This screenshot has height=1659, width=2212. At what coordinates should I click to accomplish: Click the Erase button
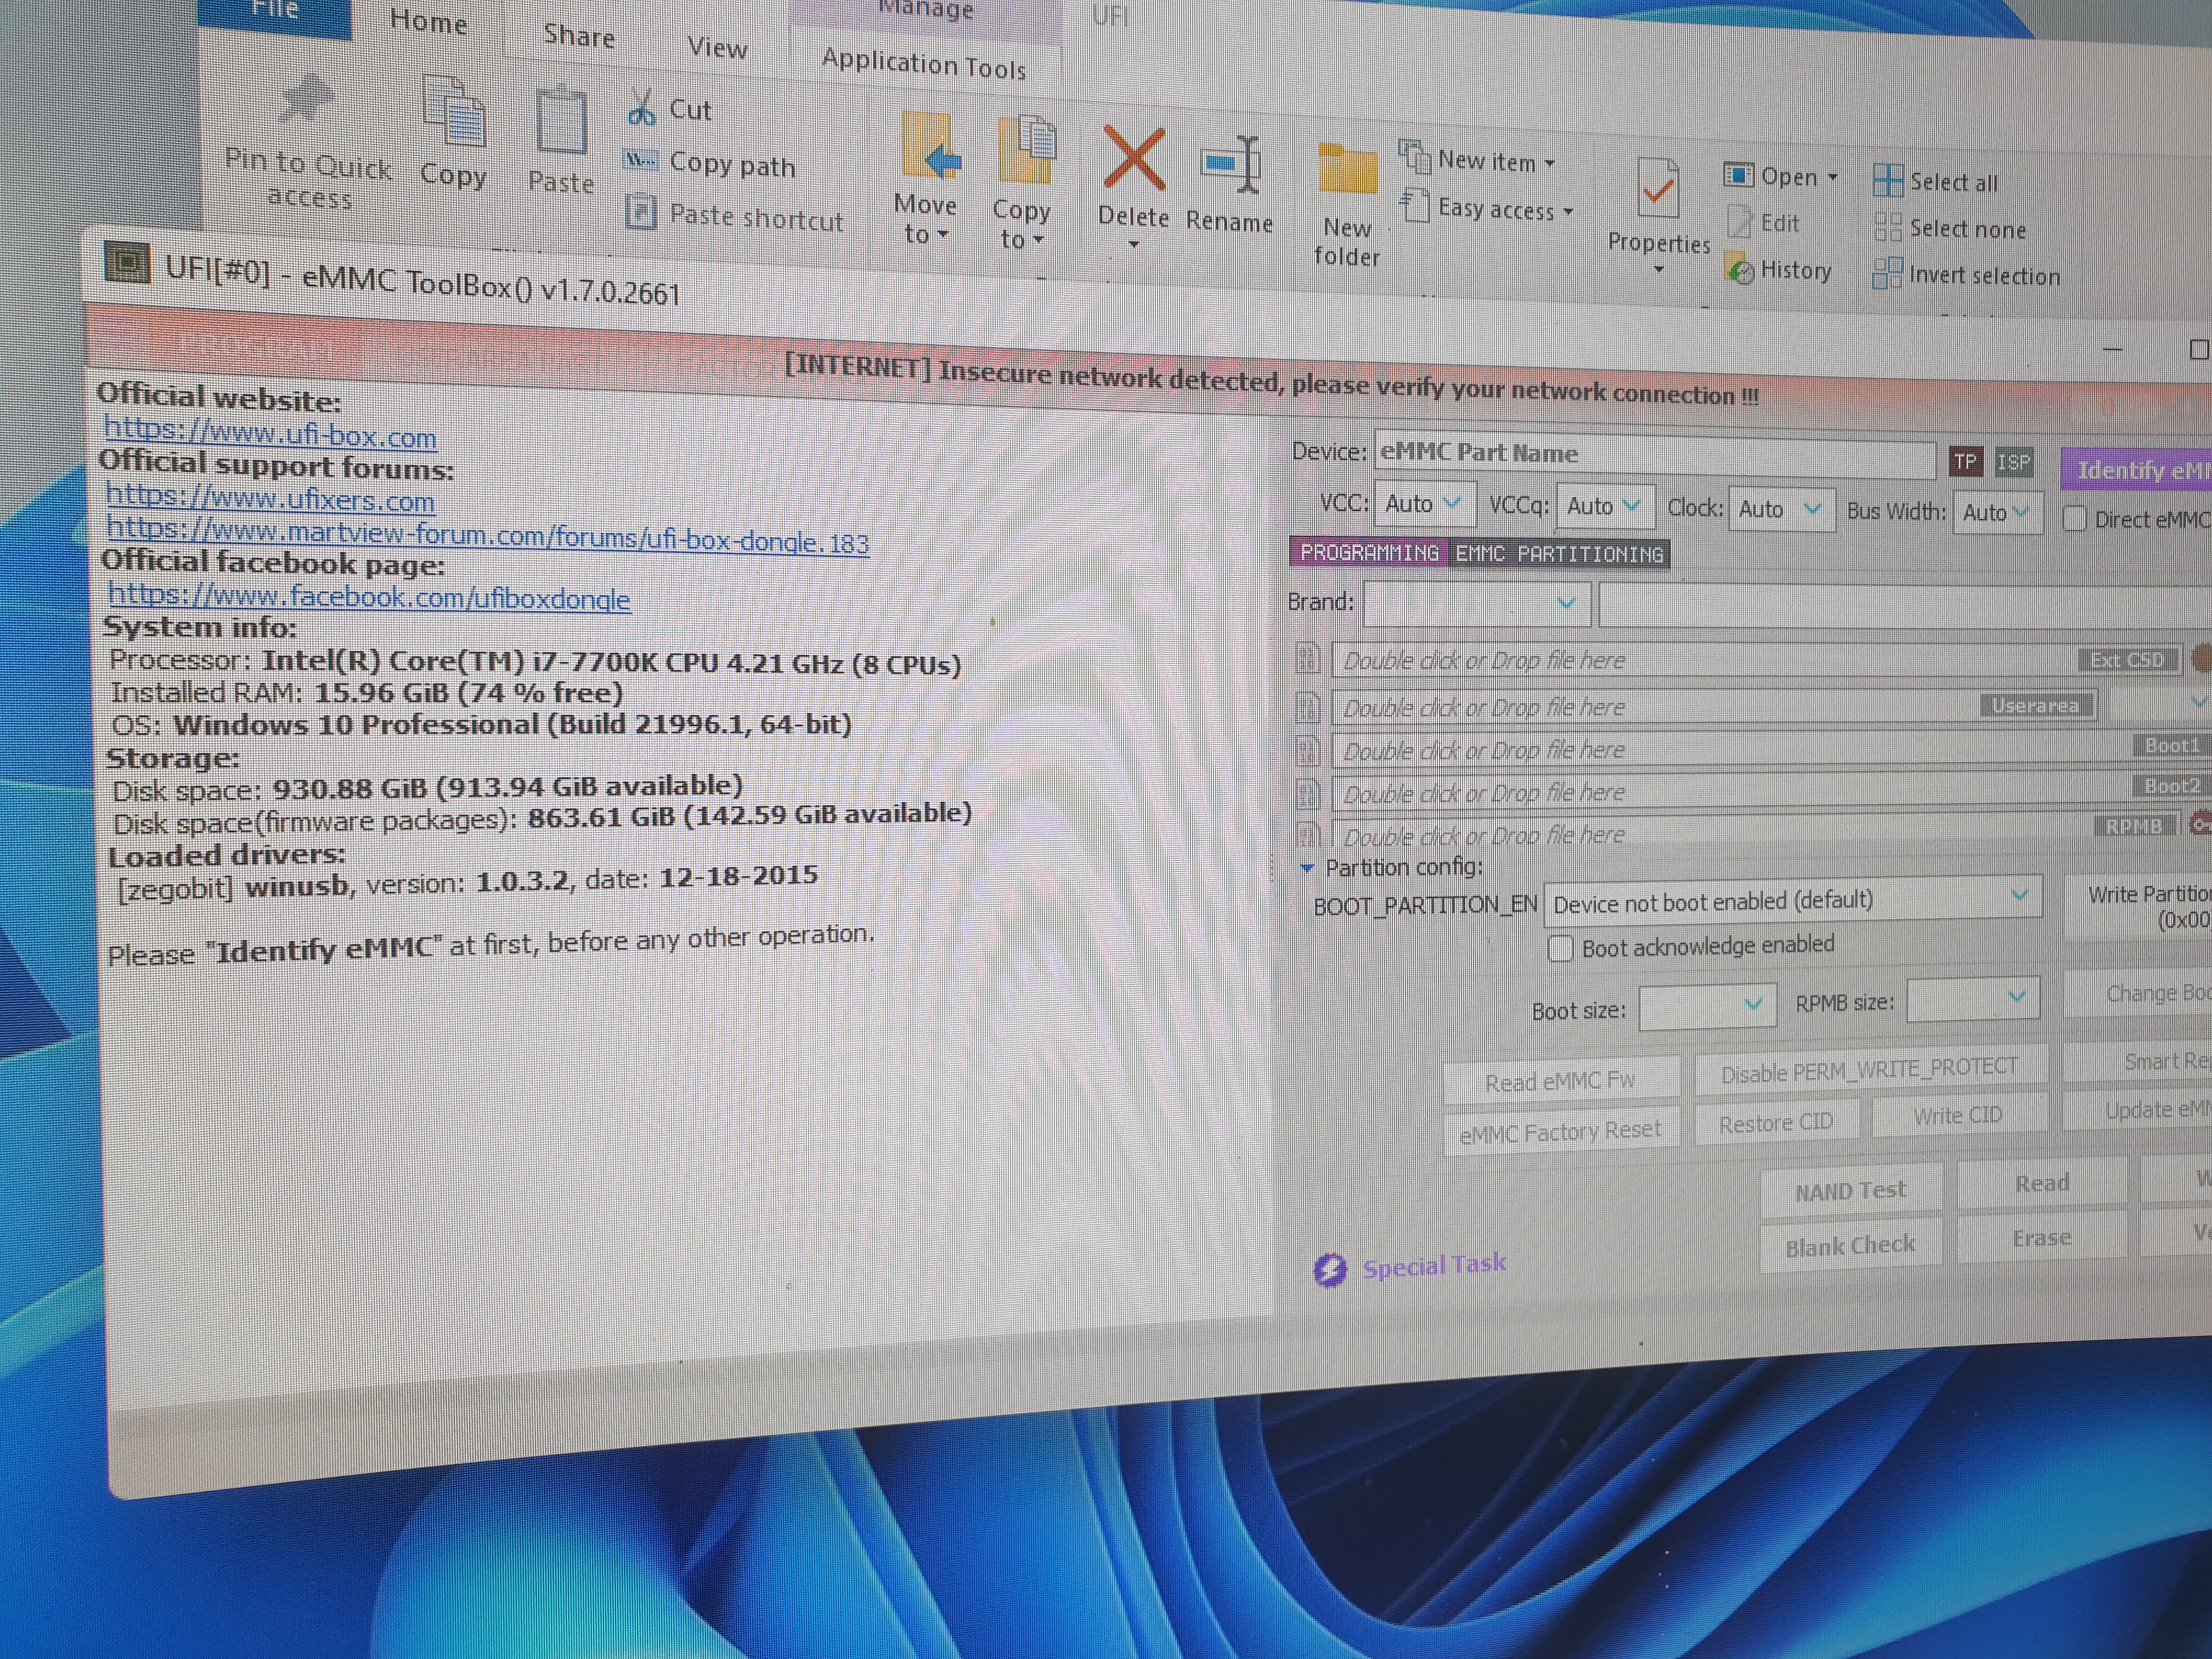click(x=2041, y=1237)
